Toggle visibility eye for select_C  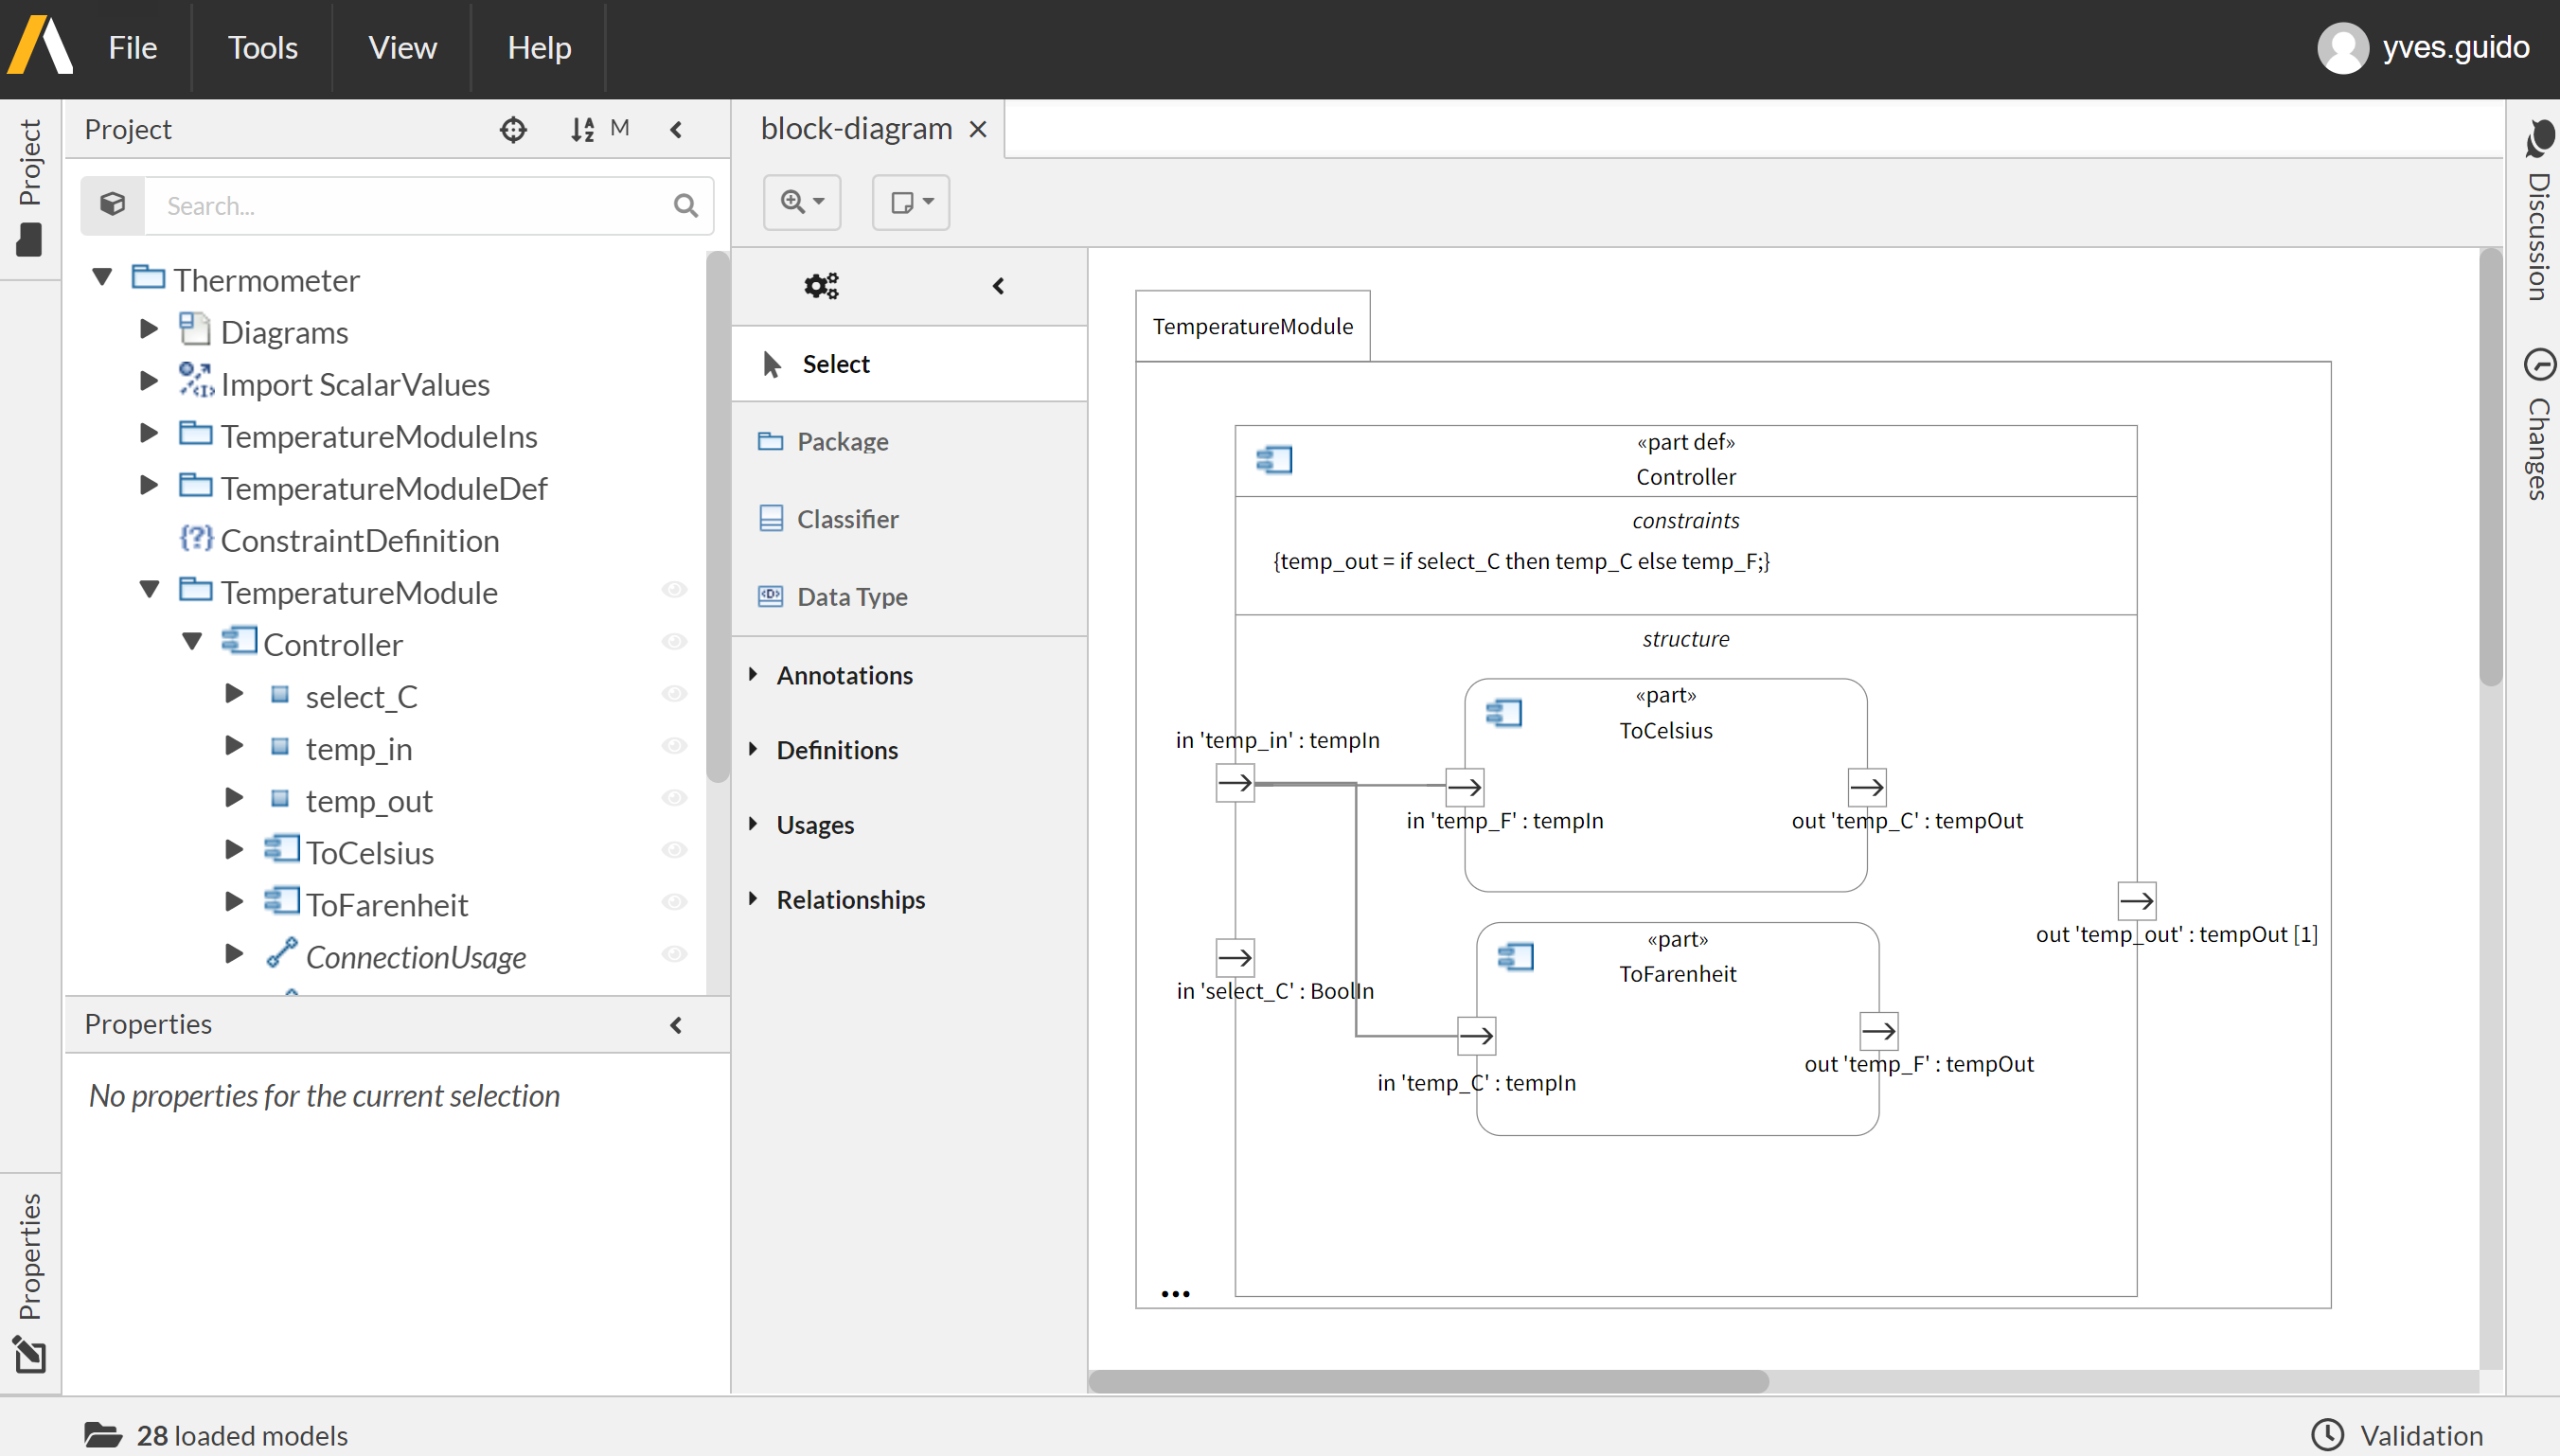[675, 694]
